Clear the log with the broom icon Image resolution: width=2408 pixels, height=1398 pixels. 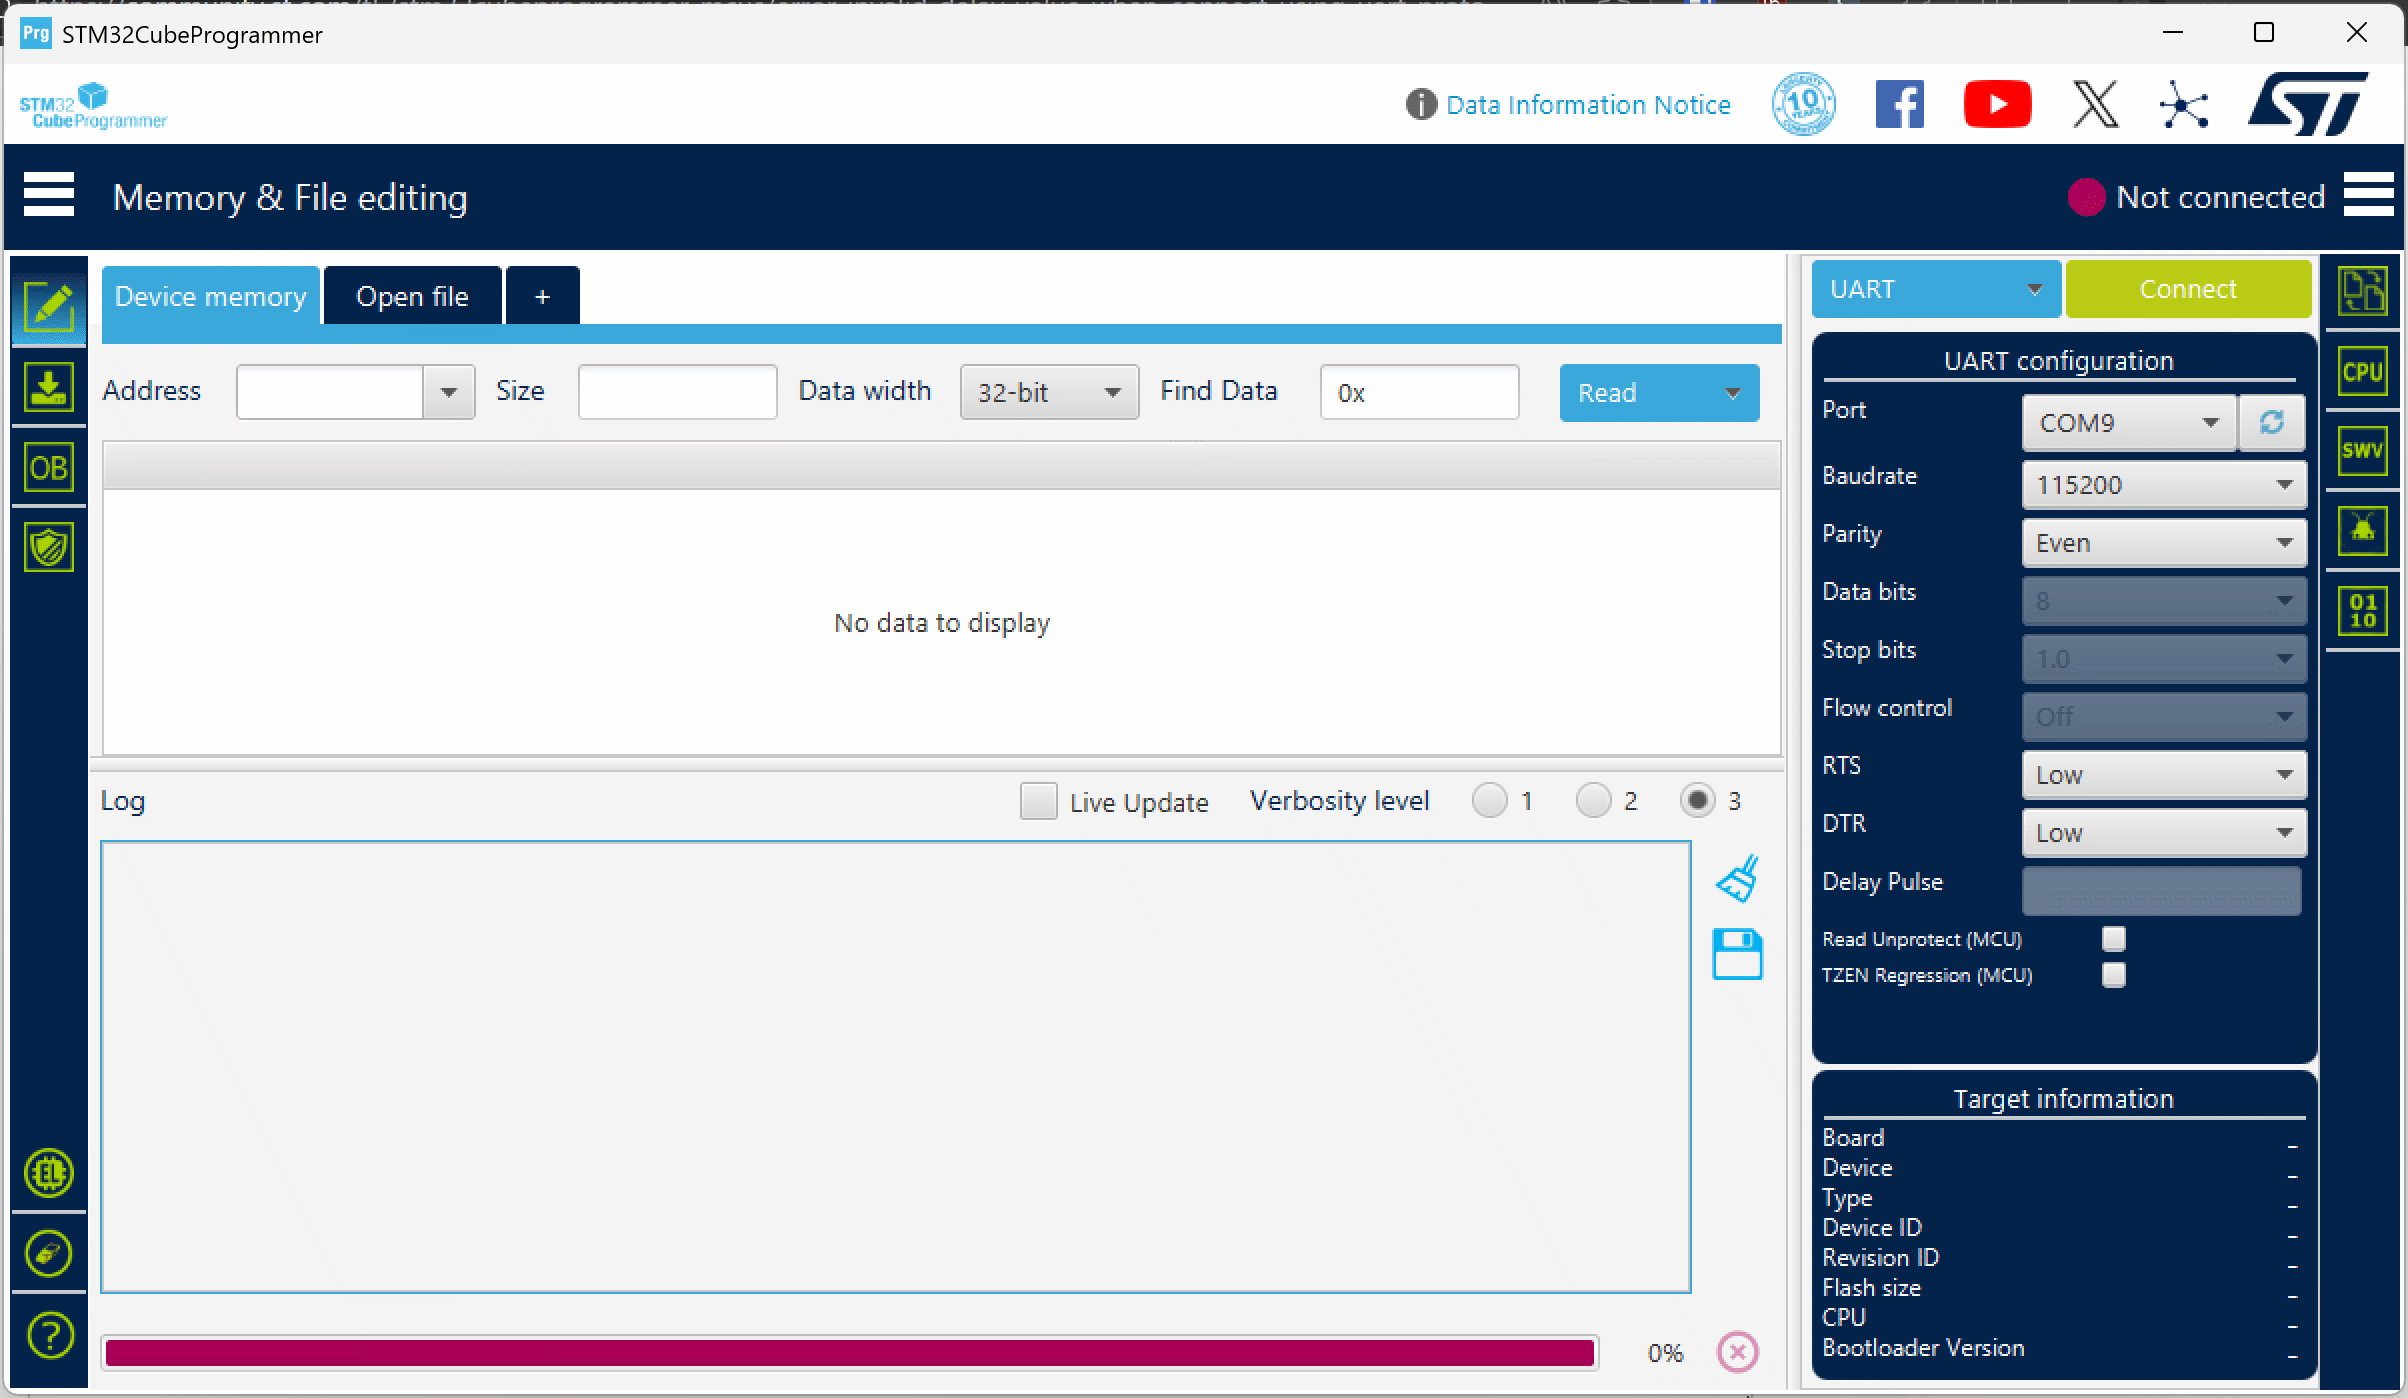1737,877
